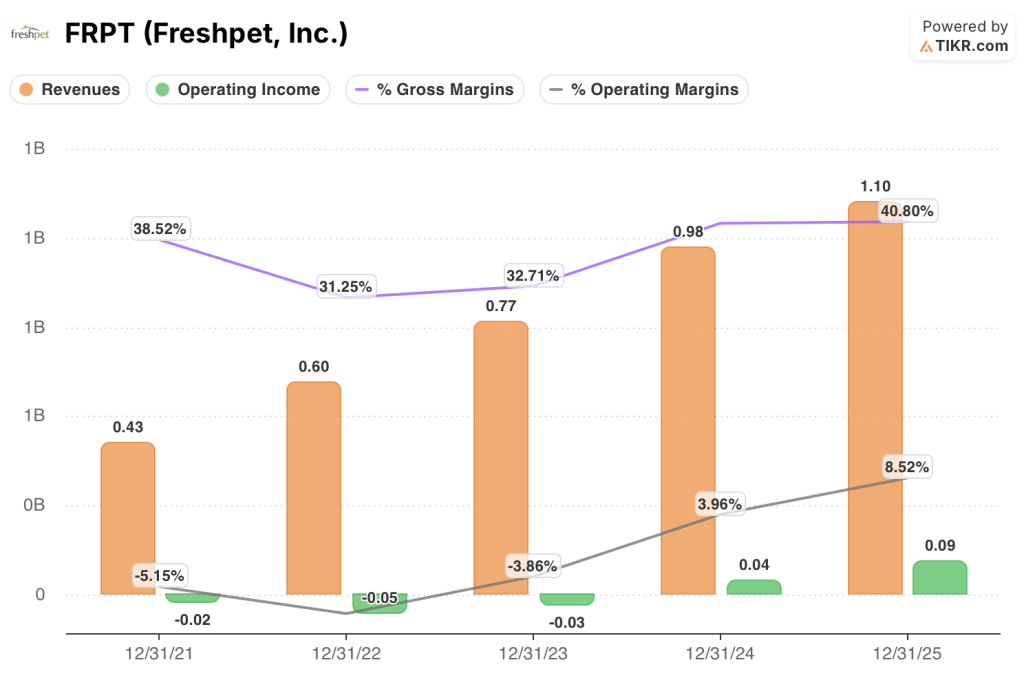Click the green dot in Operating Income legend
The image size is (1024, 680).
(162, 89)
